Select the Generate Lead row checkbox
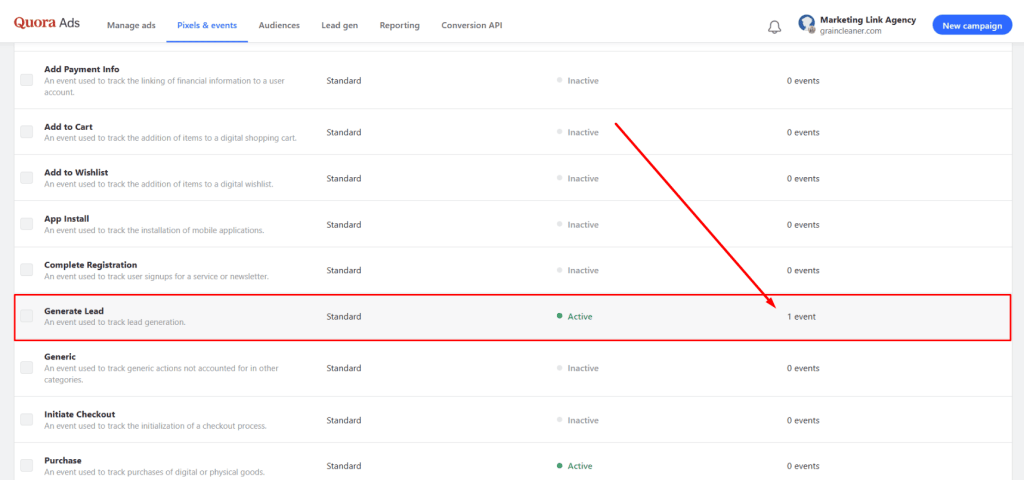This screenshot has width=1024, height=480. click(27, 316)
